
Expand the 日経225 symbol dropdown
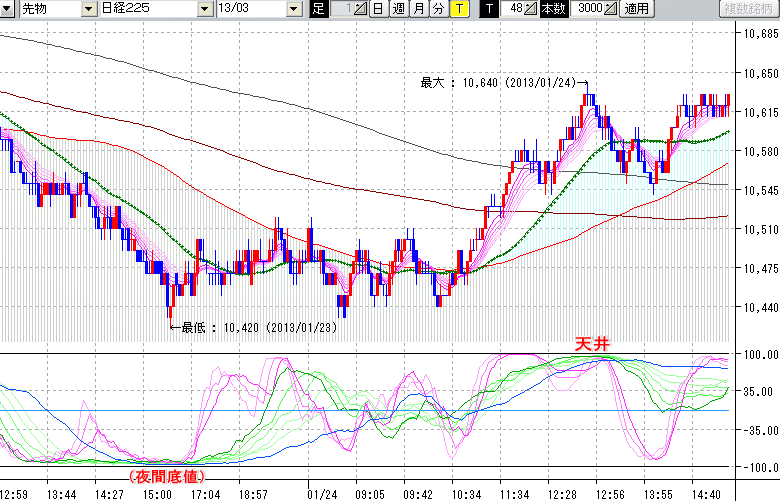[x=204, y=9]
